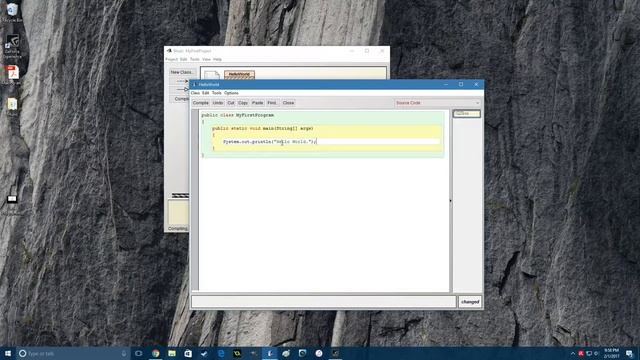Click the 'public static void main' line
Image resolution: width=640 pixels, height=360 pixels.
(x=262, y=128)
